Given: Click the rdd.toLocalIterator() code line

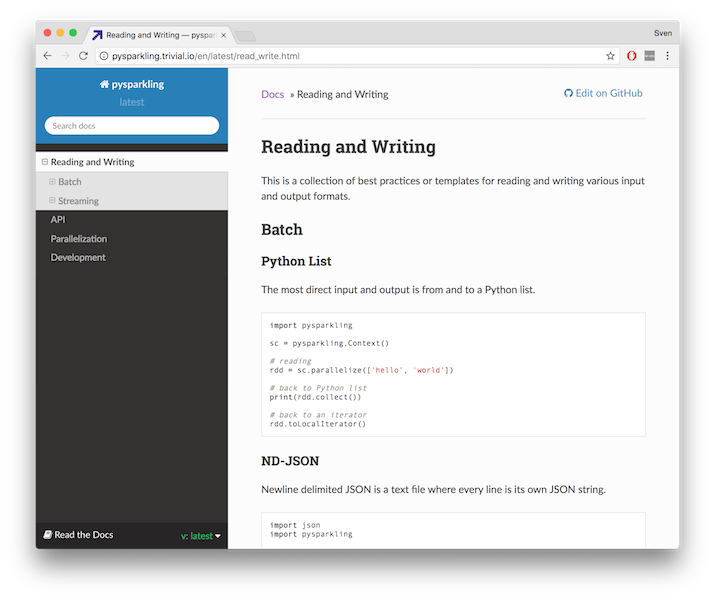Looking at the screenshot, I should (x=318, y=424).
